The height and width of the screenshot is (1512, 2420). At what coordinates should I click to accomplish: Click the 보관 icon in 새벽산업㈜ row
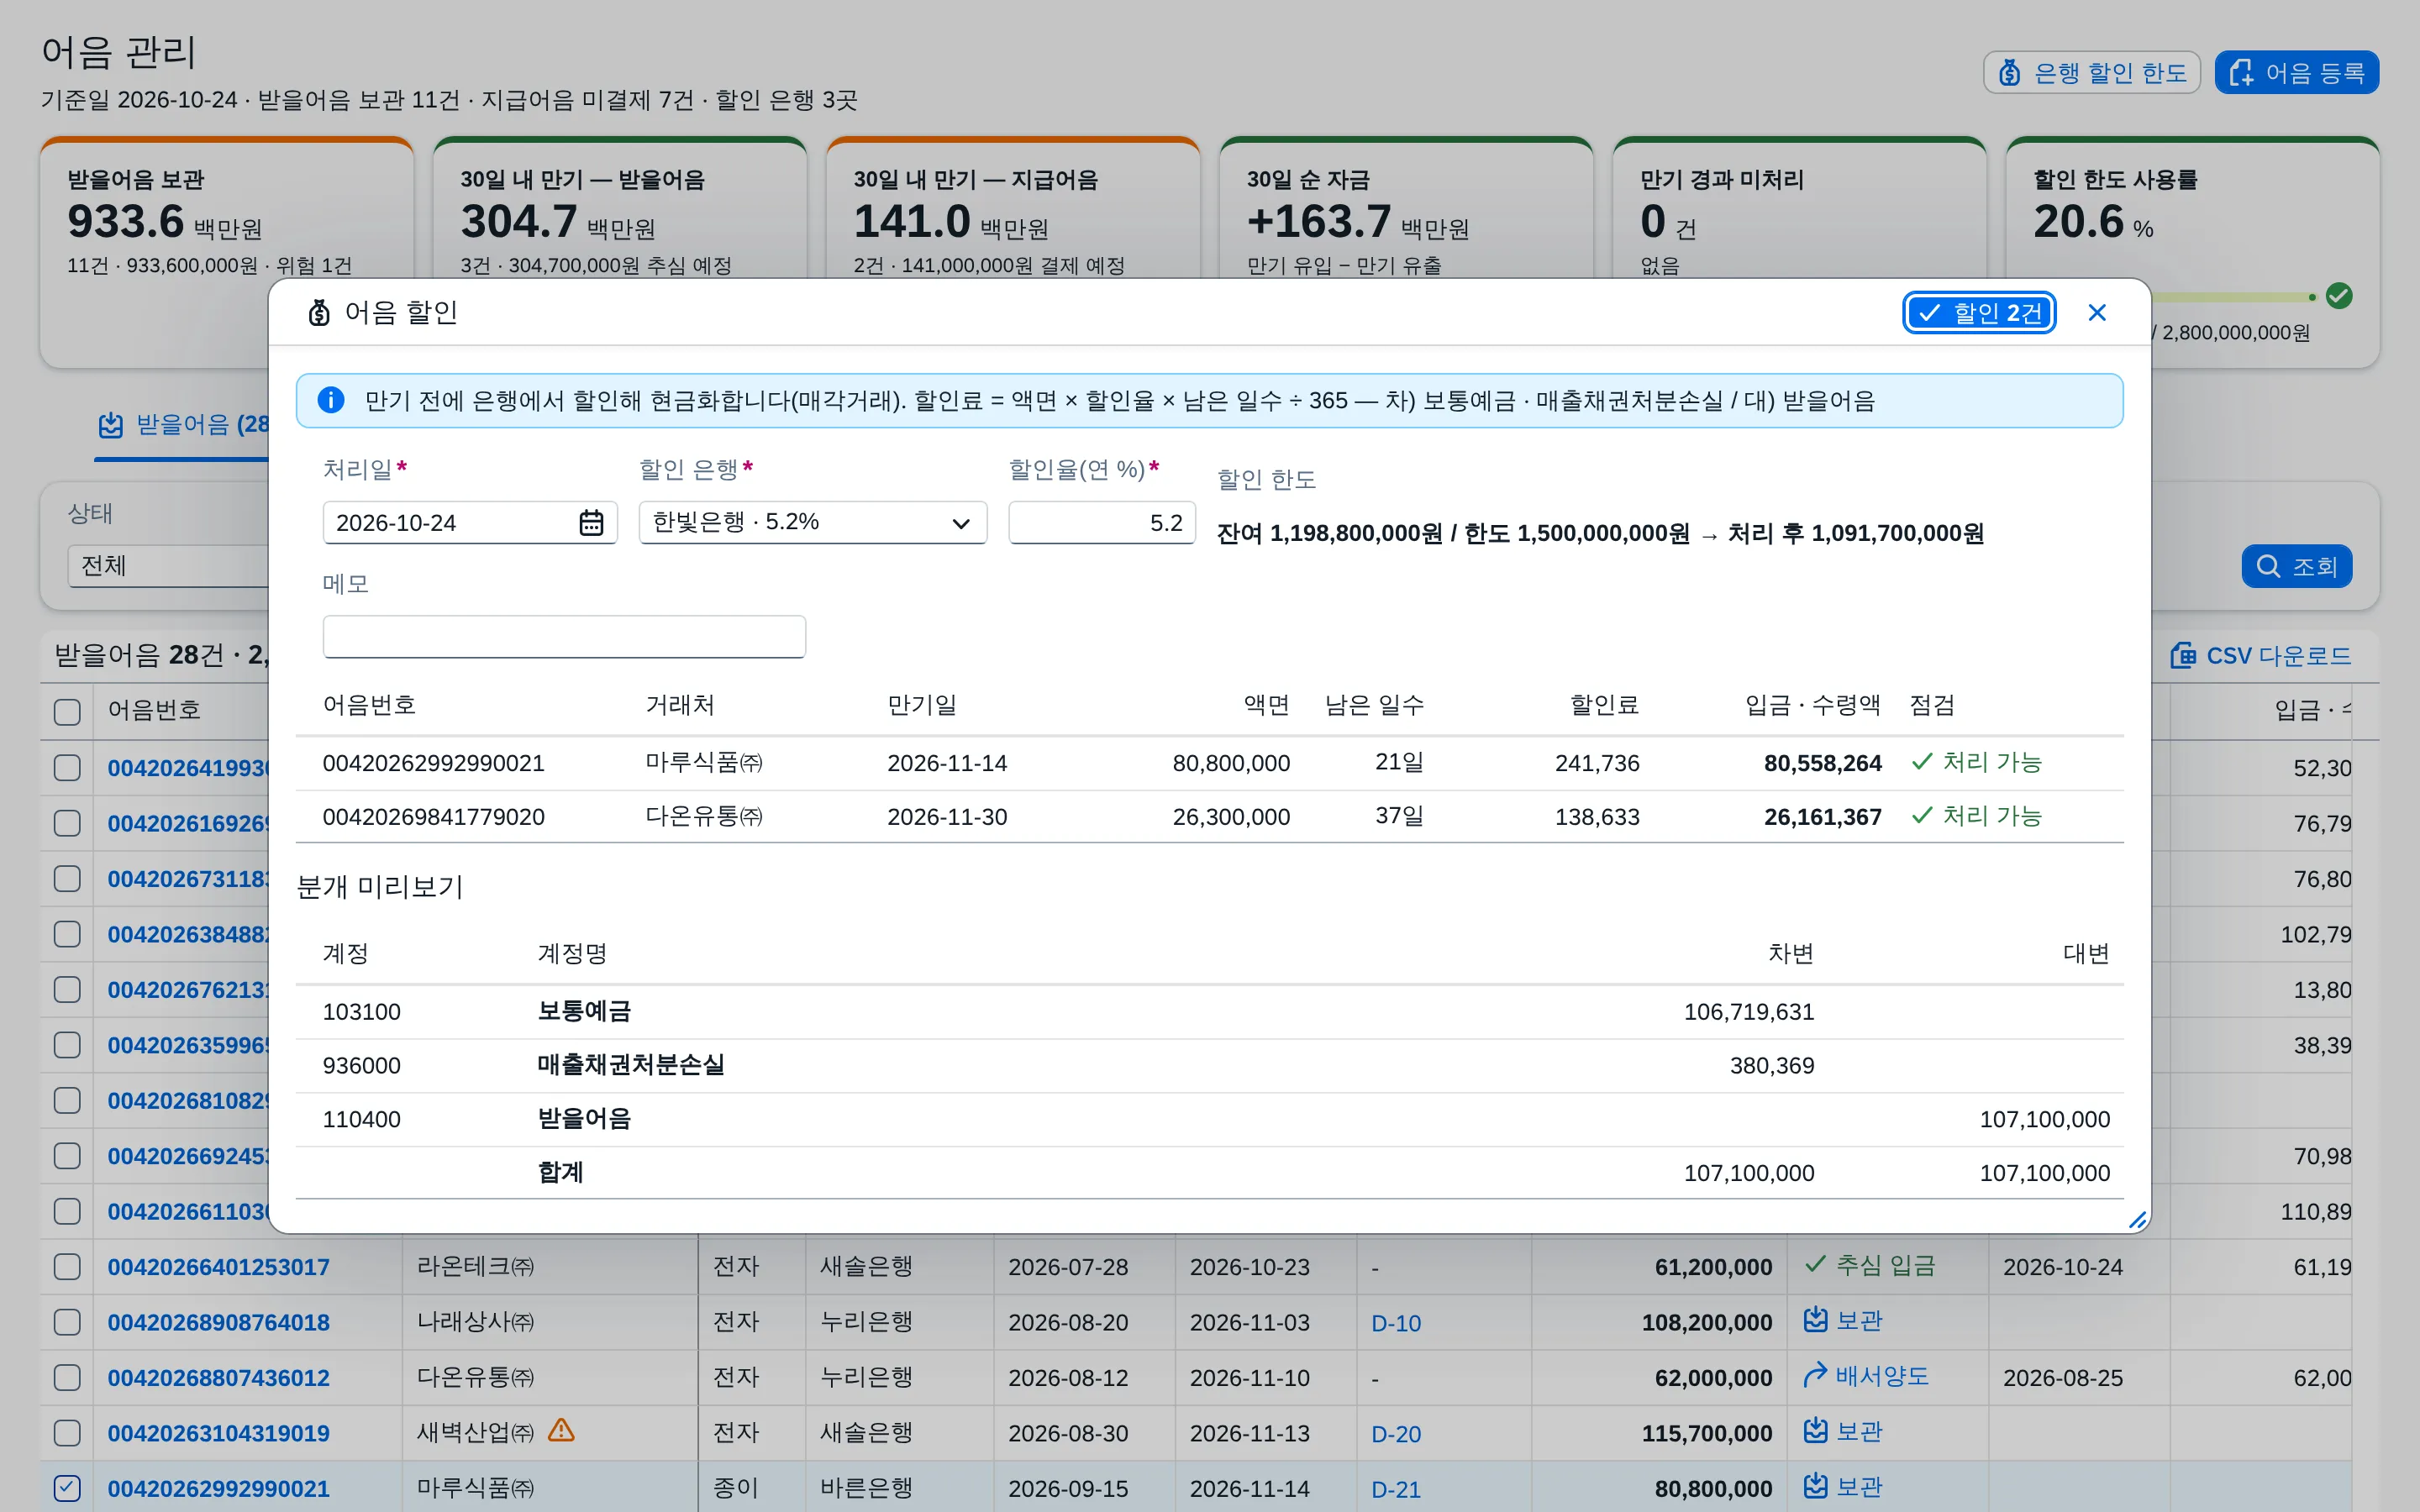coord(1816,1431)
